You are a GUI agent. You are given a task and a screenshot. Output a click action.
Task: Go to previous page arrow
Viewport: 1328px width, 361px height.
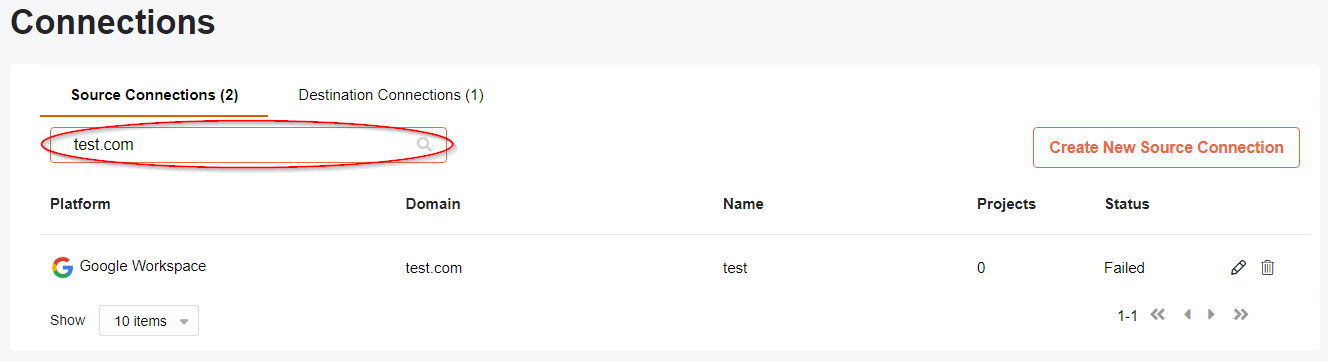coord(1187,315)
